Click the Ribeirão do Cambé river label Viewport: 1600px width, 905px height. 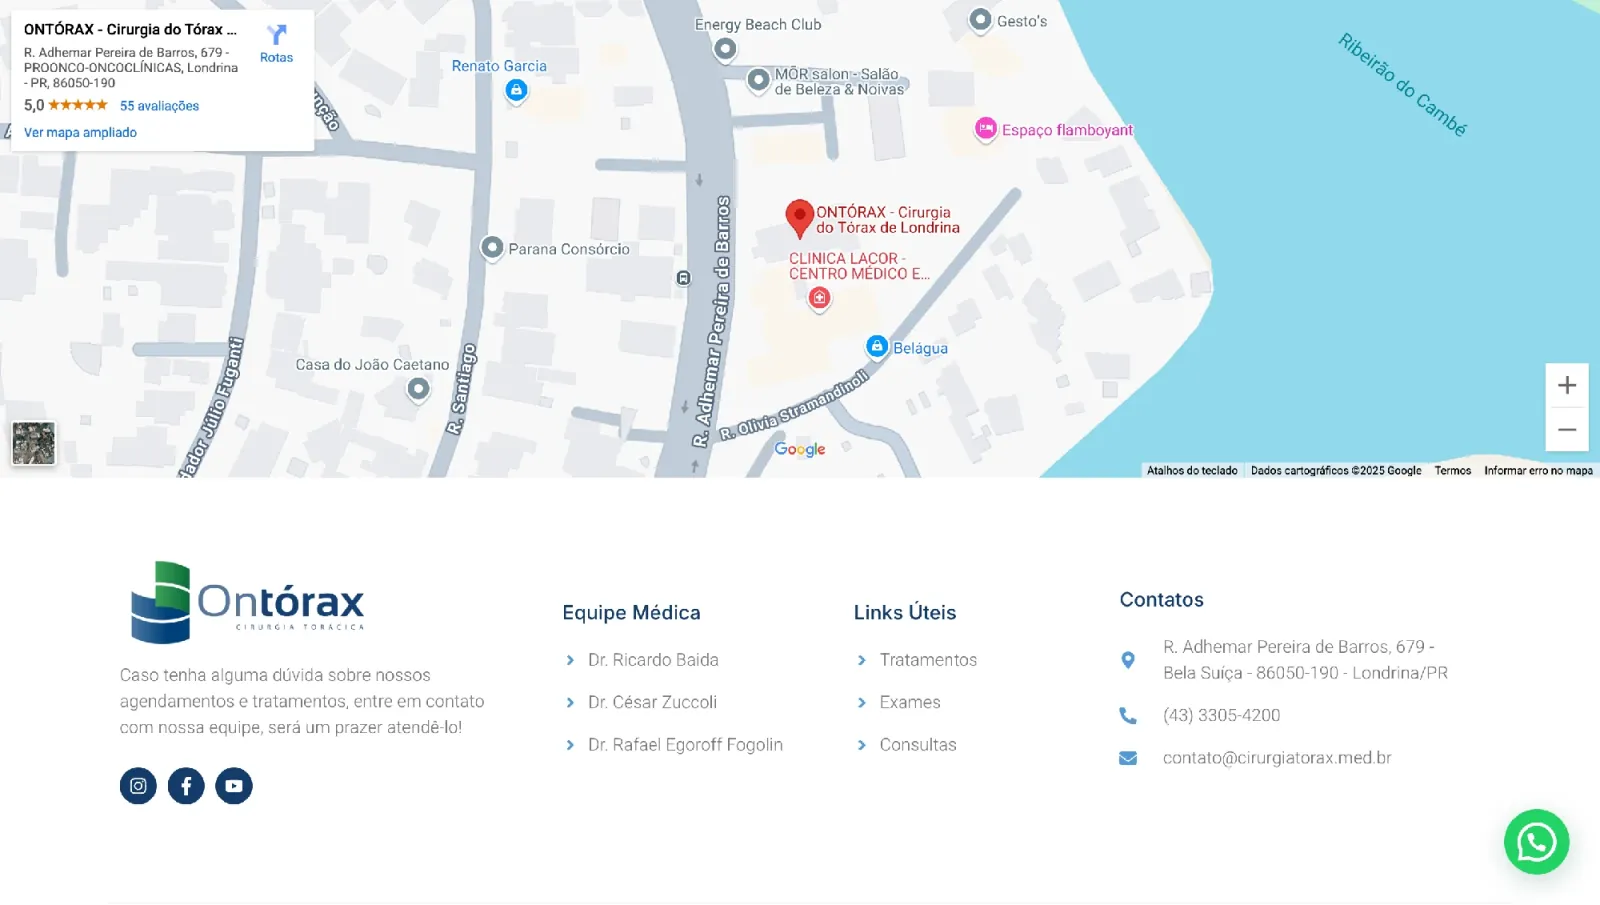1402,85
